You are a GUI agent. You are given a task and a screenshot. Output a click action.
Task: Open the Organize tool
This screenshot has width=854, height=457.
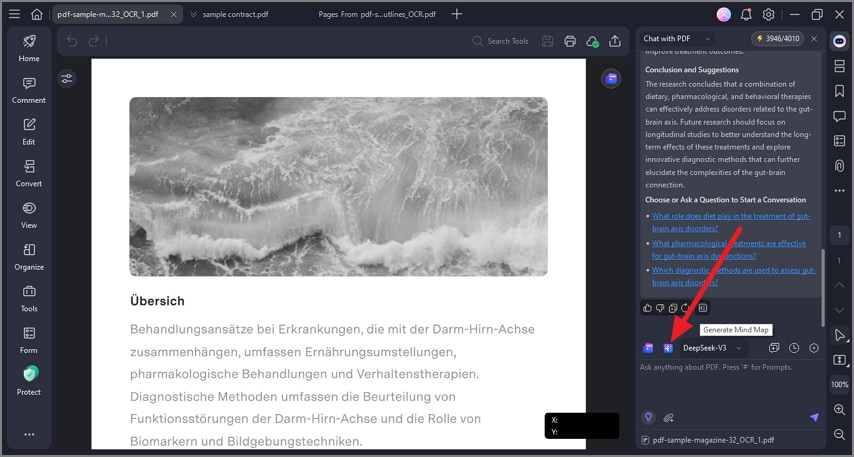tap(29, 257)
